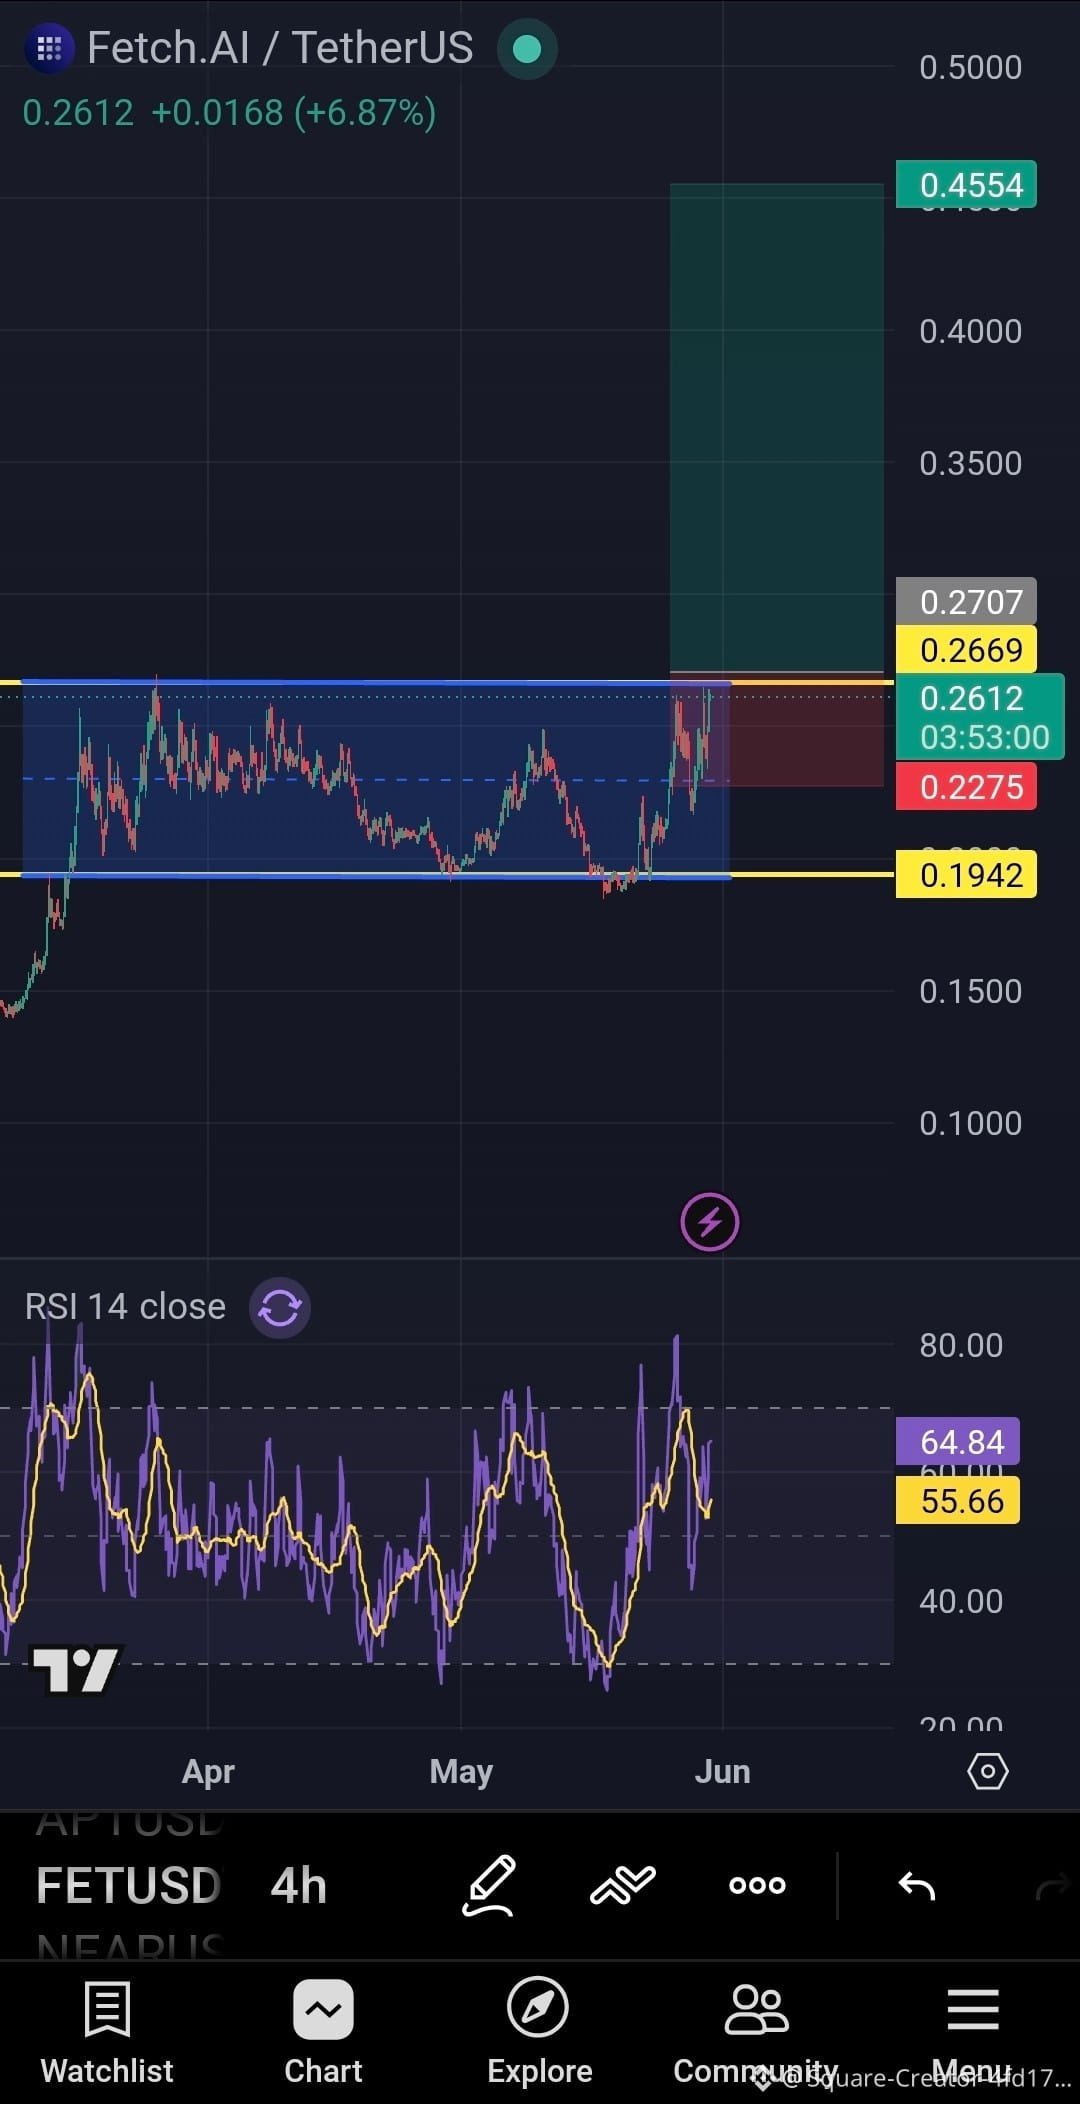
Task: Tap the Jun label on time axis
Action: (722, 1772)
